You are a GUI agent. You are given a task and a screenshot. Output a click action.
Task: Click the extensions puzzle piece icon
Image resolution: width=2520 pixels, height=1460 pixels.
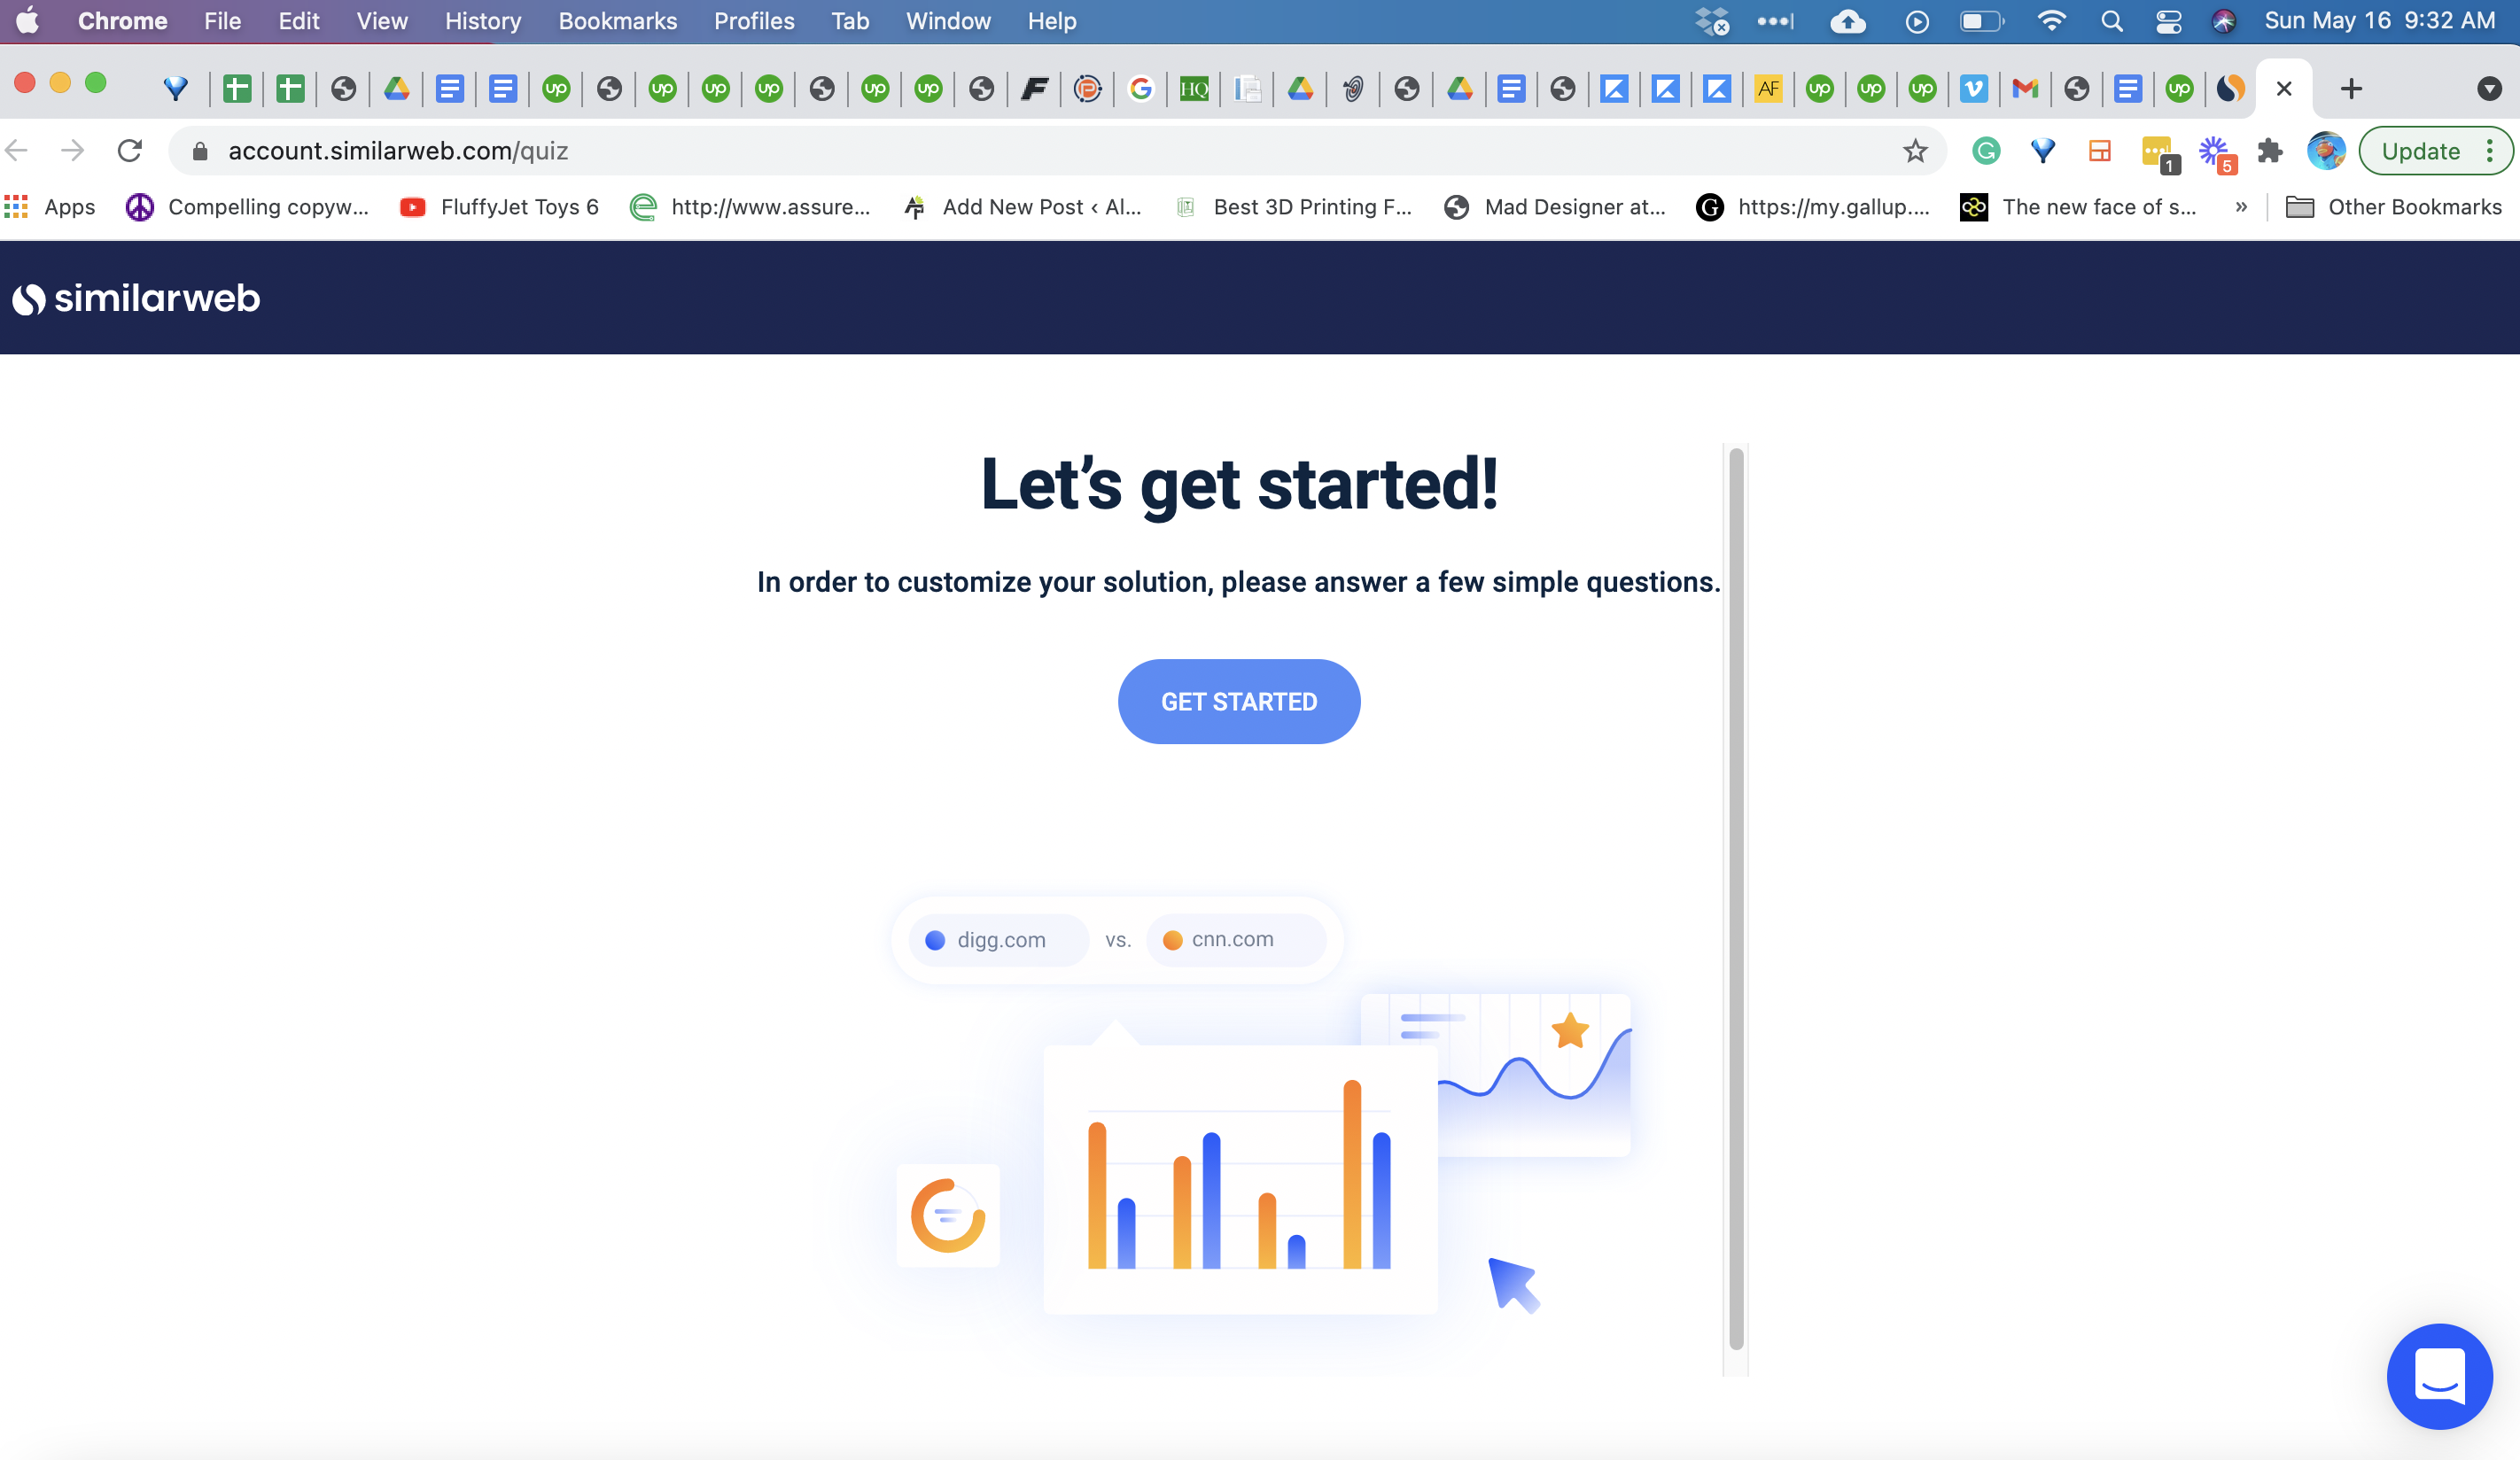[x=2272, y=151]
